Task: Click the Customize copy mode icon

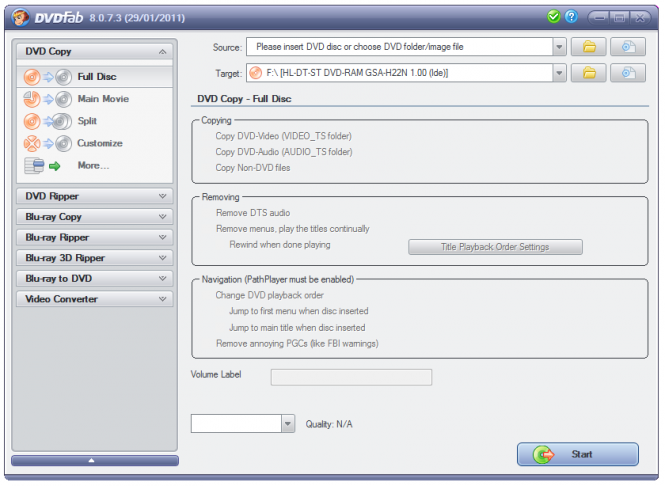Action: pyautogui.click(x=48, y=143)
